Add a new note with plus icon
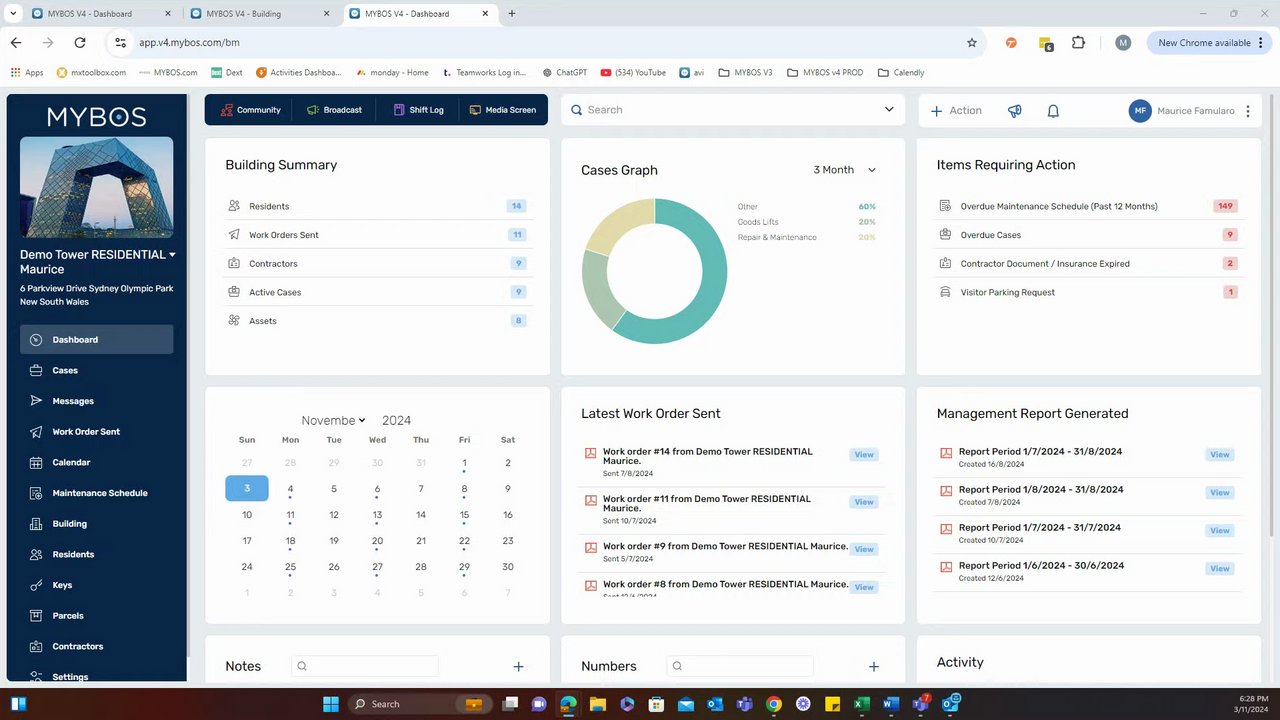Screen dimensions: 1280x720 [518, 666]
